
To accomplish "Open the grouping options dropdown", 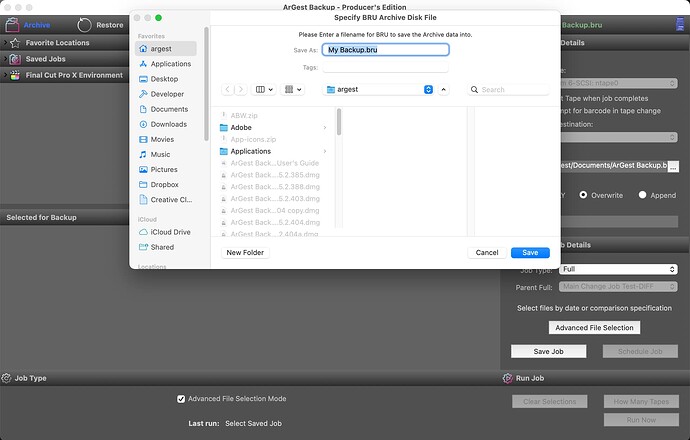I will coord(293,89).
